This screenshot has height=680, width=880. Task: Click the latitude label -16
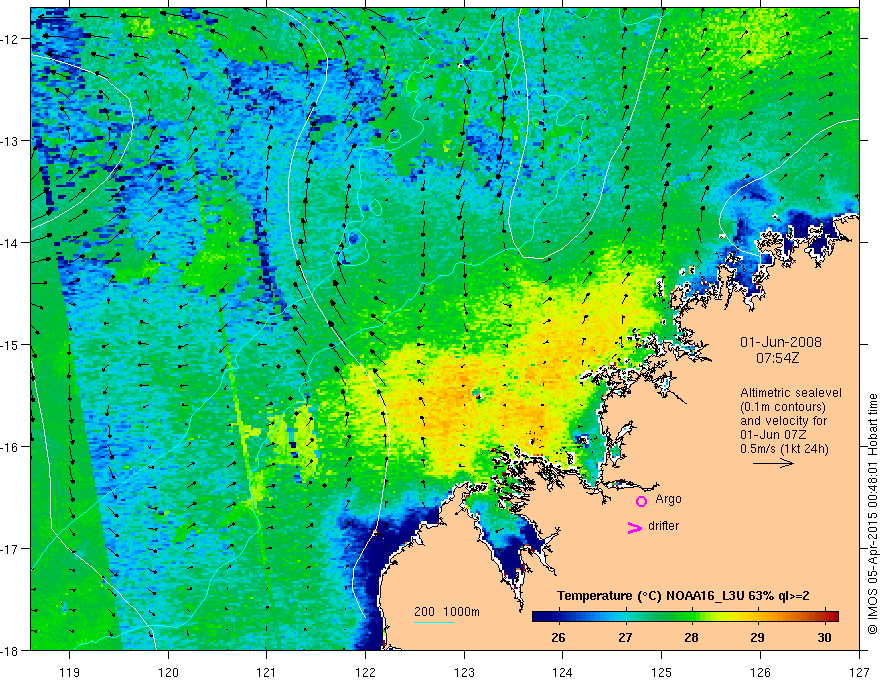tap(11, 447)
